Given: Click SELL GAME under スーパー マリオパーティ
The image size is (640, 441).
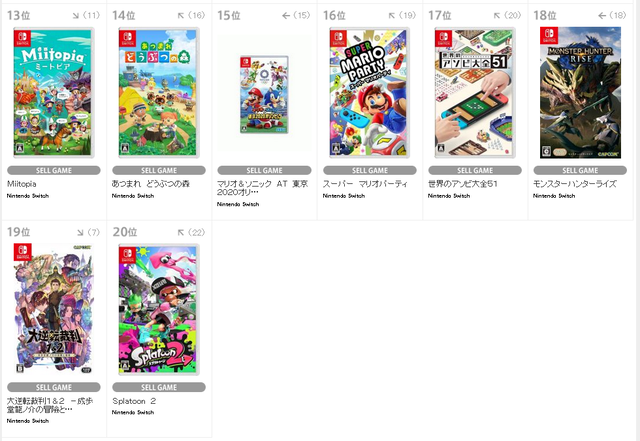Looking at the screenshot, I should [x=370, y=170].
